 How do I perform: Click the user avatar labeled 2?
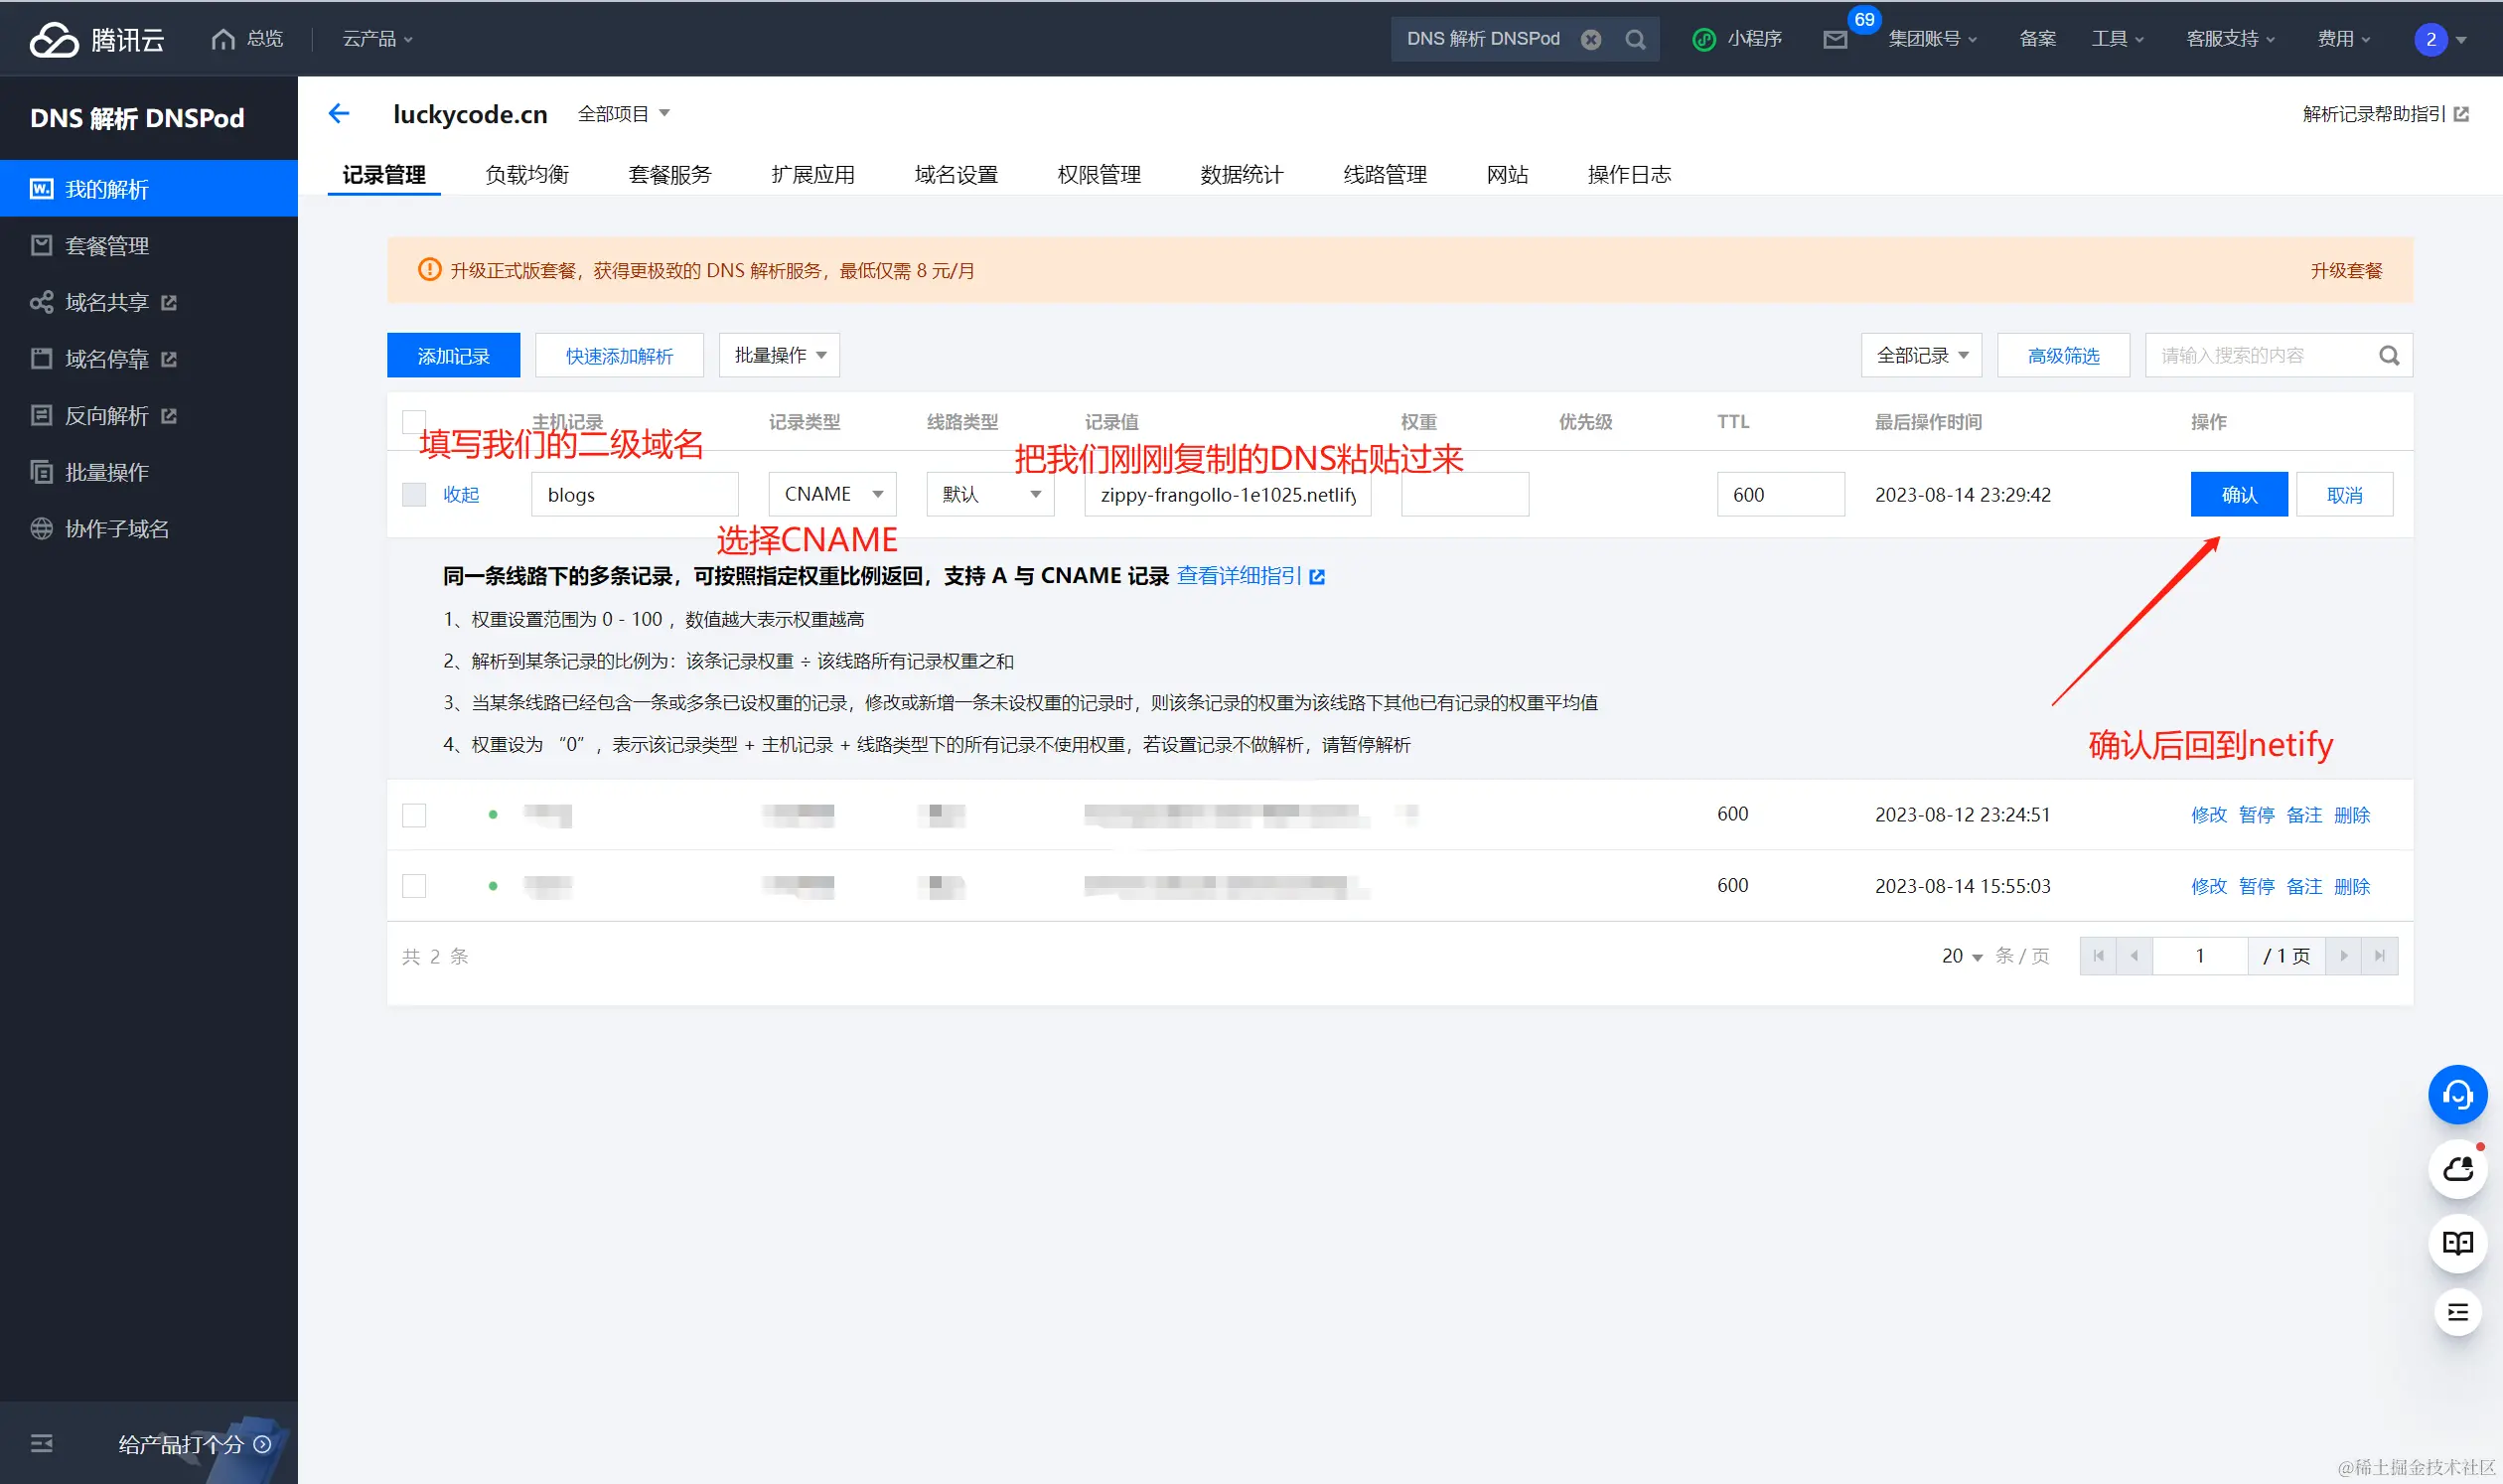coord(2430,40)
